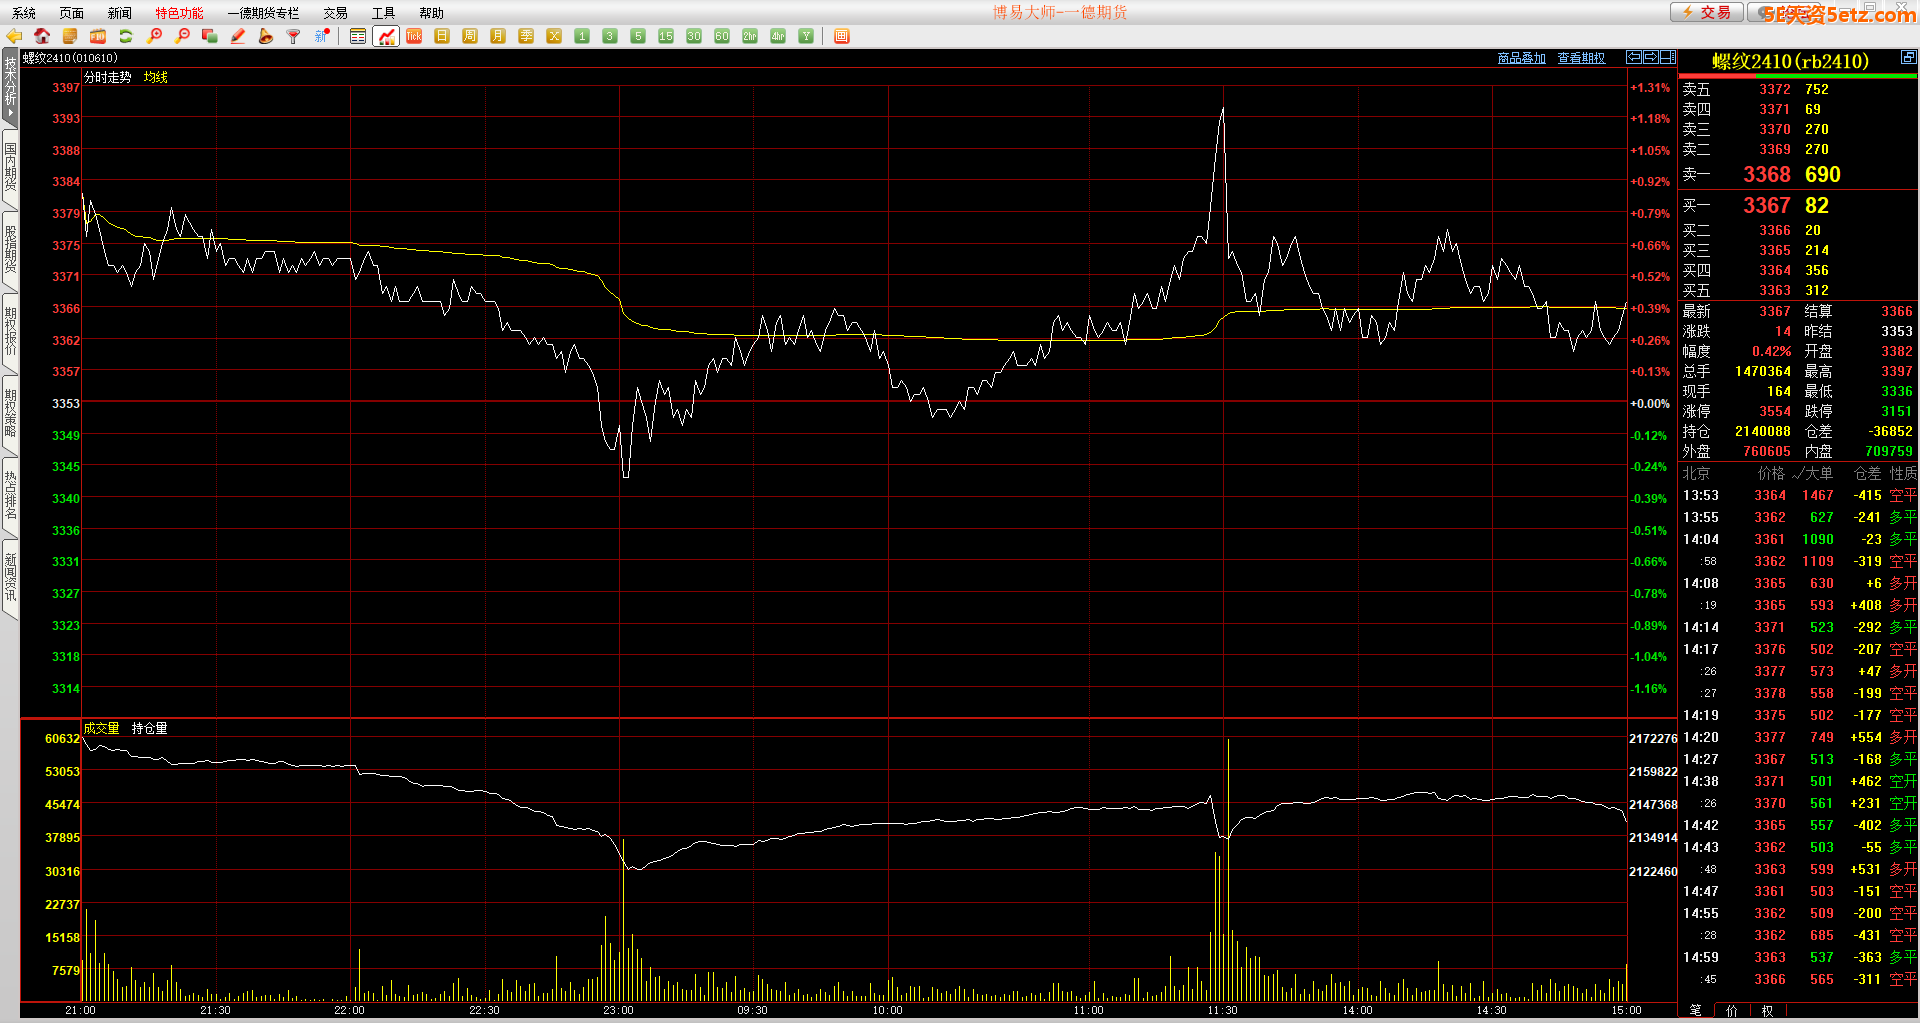Select the red drawing pencil tool
The image size is (1921, 1023).
(x=238, y=36)
